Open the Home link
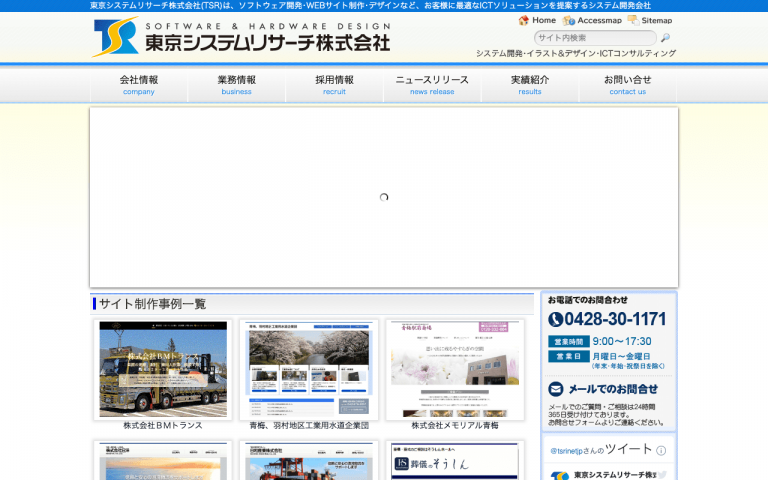The image size is (768, 480). (544, 21)
